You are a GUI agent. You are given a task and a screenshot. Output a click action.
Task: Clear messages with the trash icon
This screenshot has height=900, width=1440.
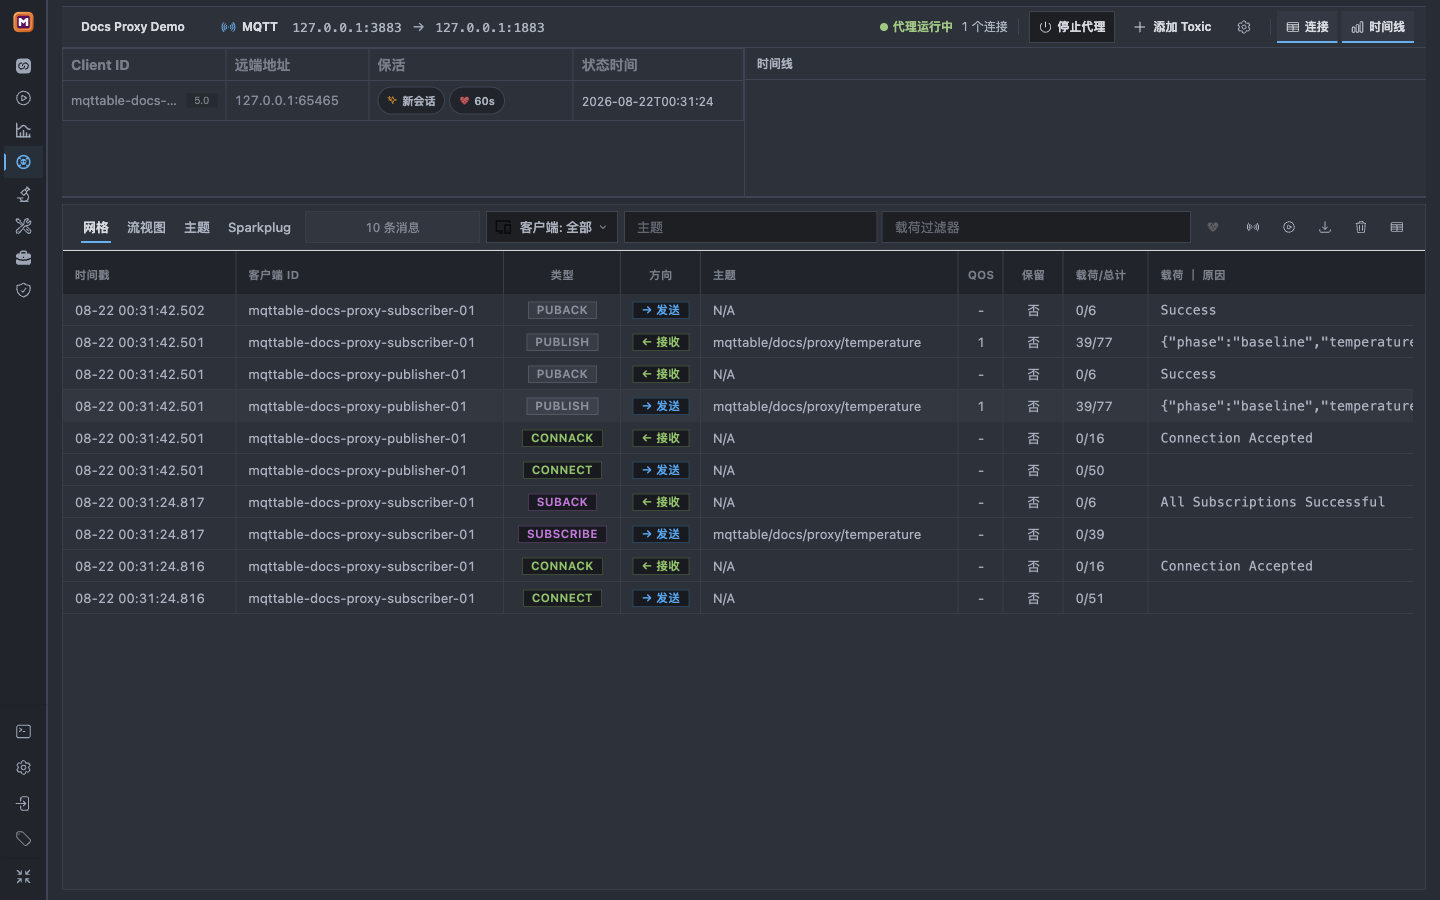1361,227
